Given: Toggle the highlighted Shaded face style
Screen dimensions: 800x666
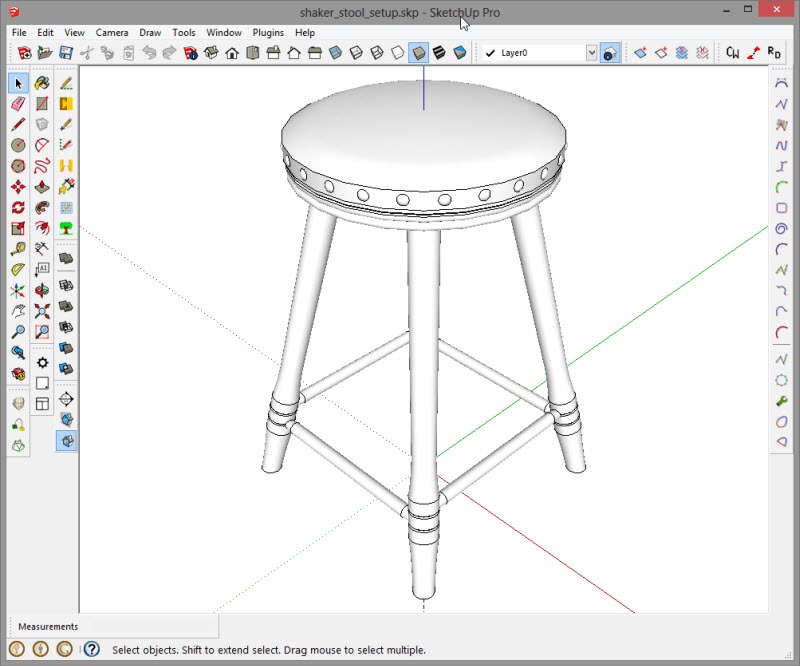Looking at the screenshot, I should 419,53.
